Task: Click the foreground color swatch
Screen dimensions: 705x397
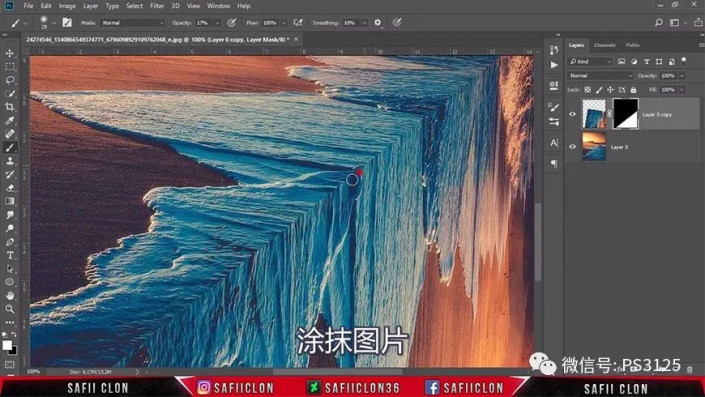Action: click(7, 345)
